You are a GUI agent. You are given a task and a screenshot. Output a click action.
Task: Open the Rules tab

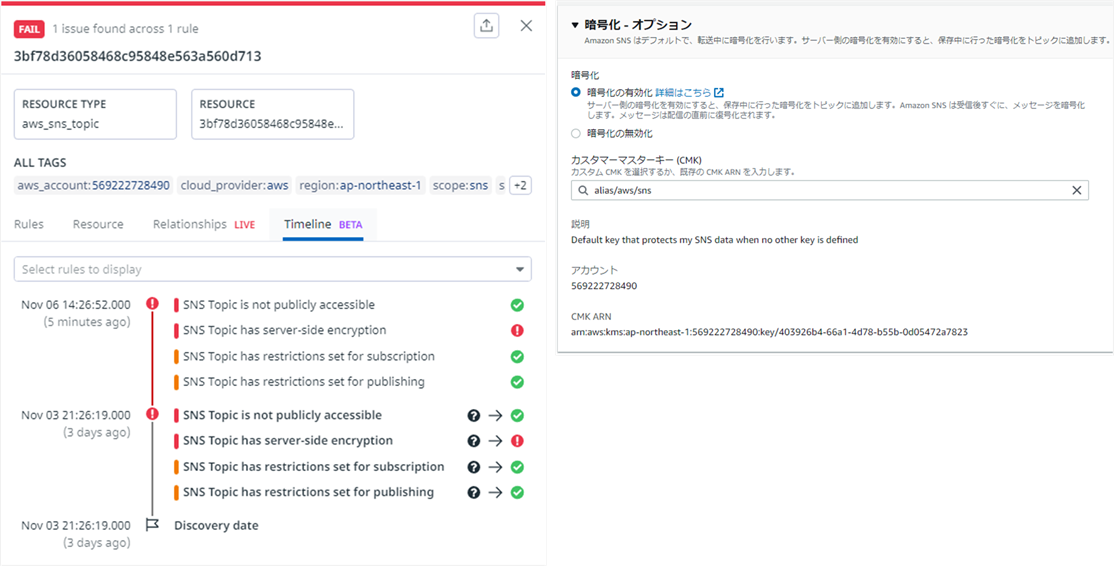click(28, 224)
